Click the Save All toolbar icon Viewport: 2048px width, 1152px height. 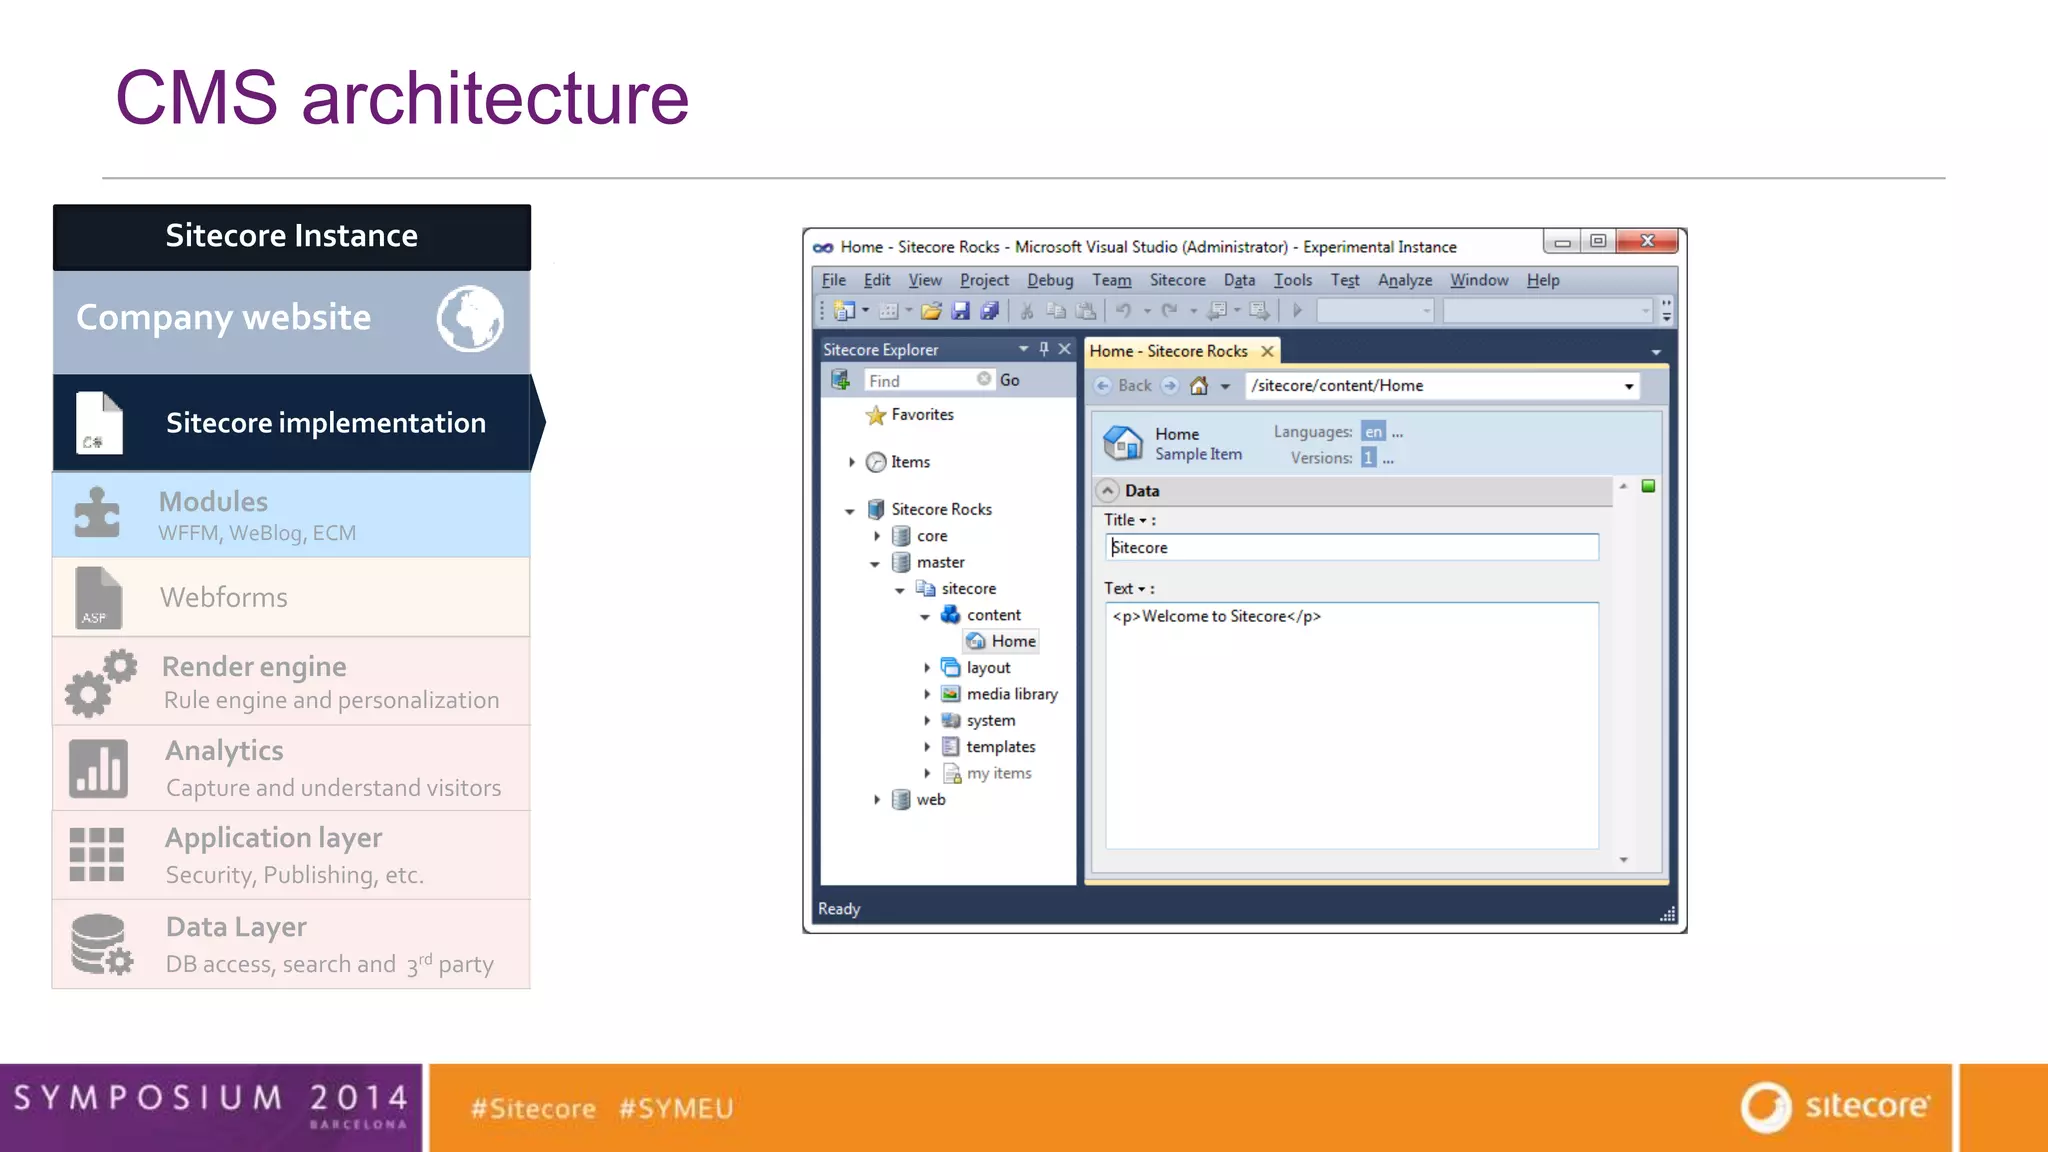[x=989, y=311]
